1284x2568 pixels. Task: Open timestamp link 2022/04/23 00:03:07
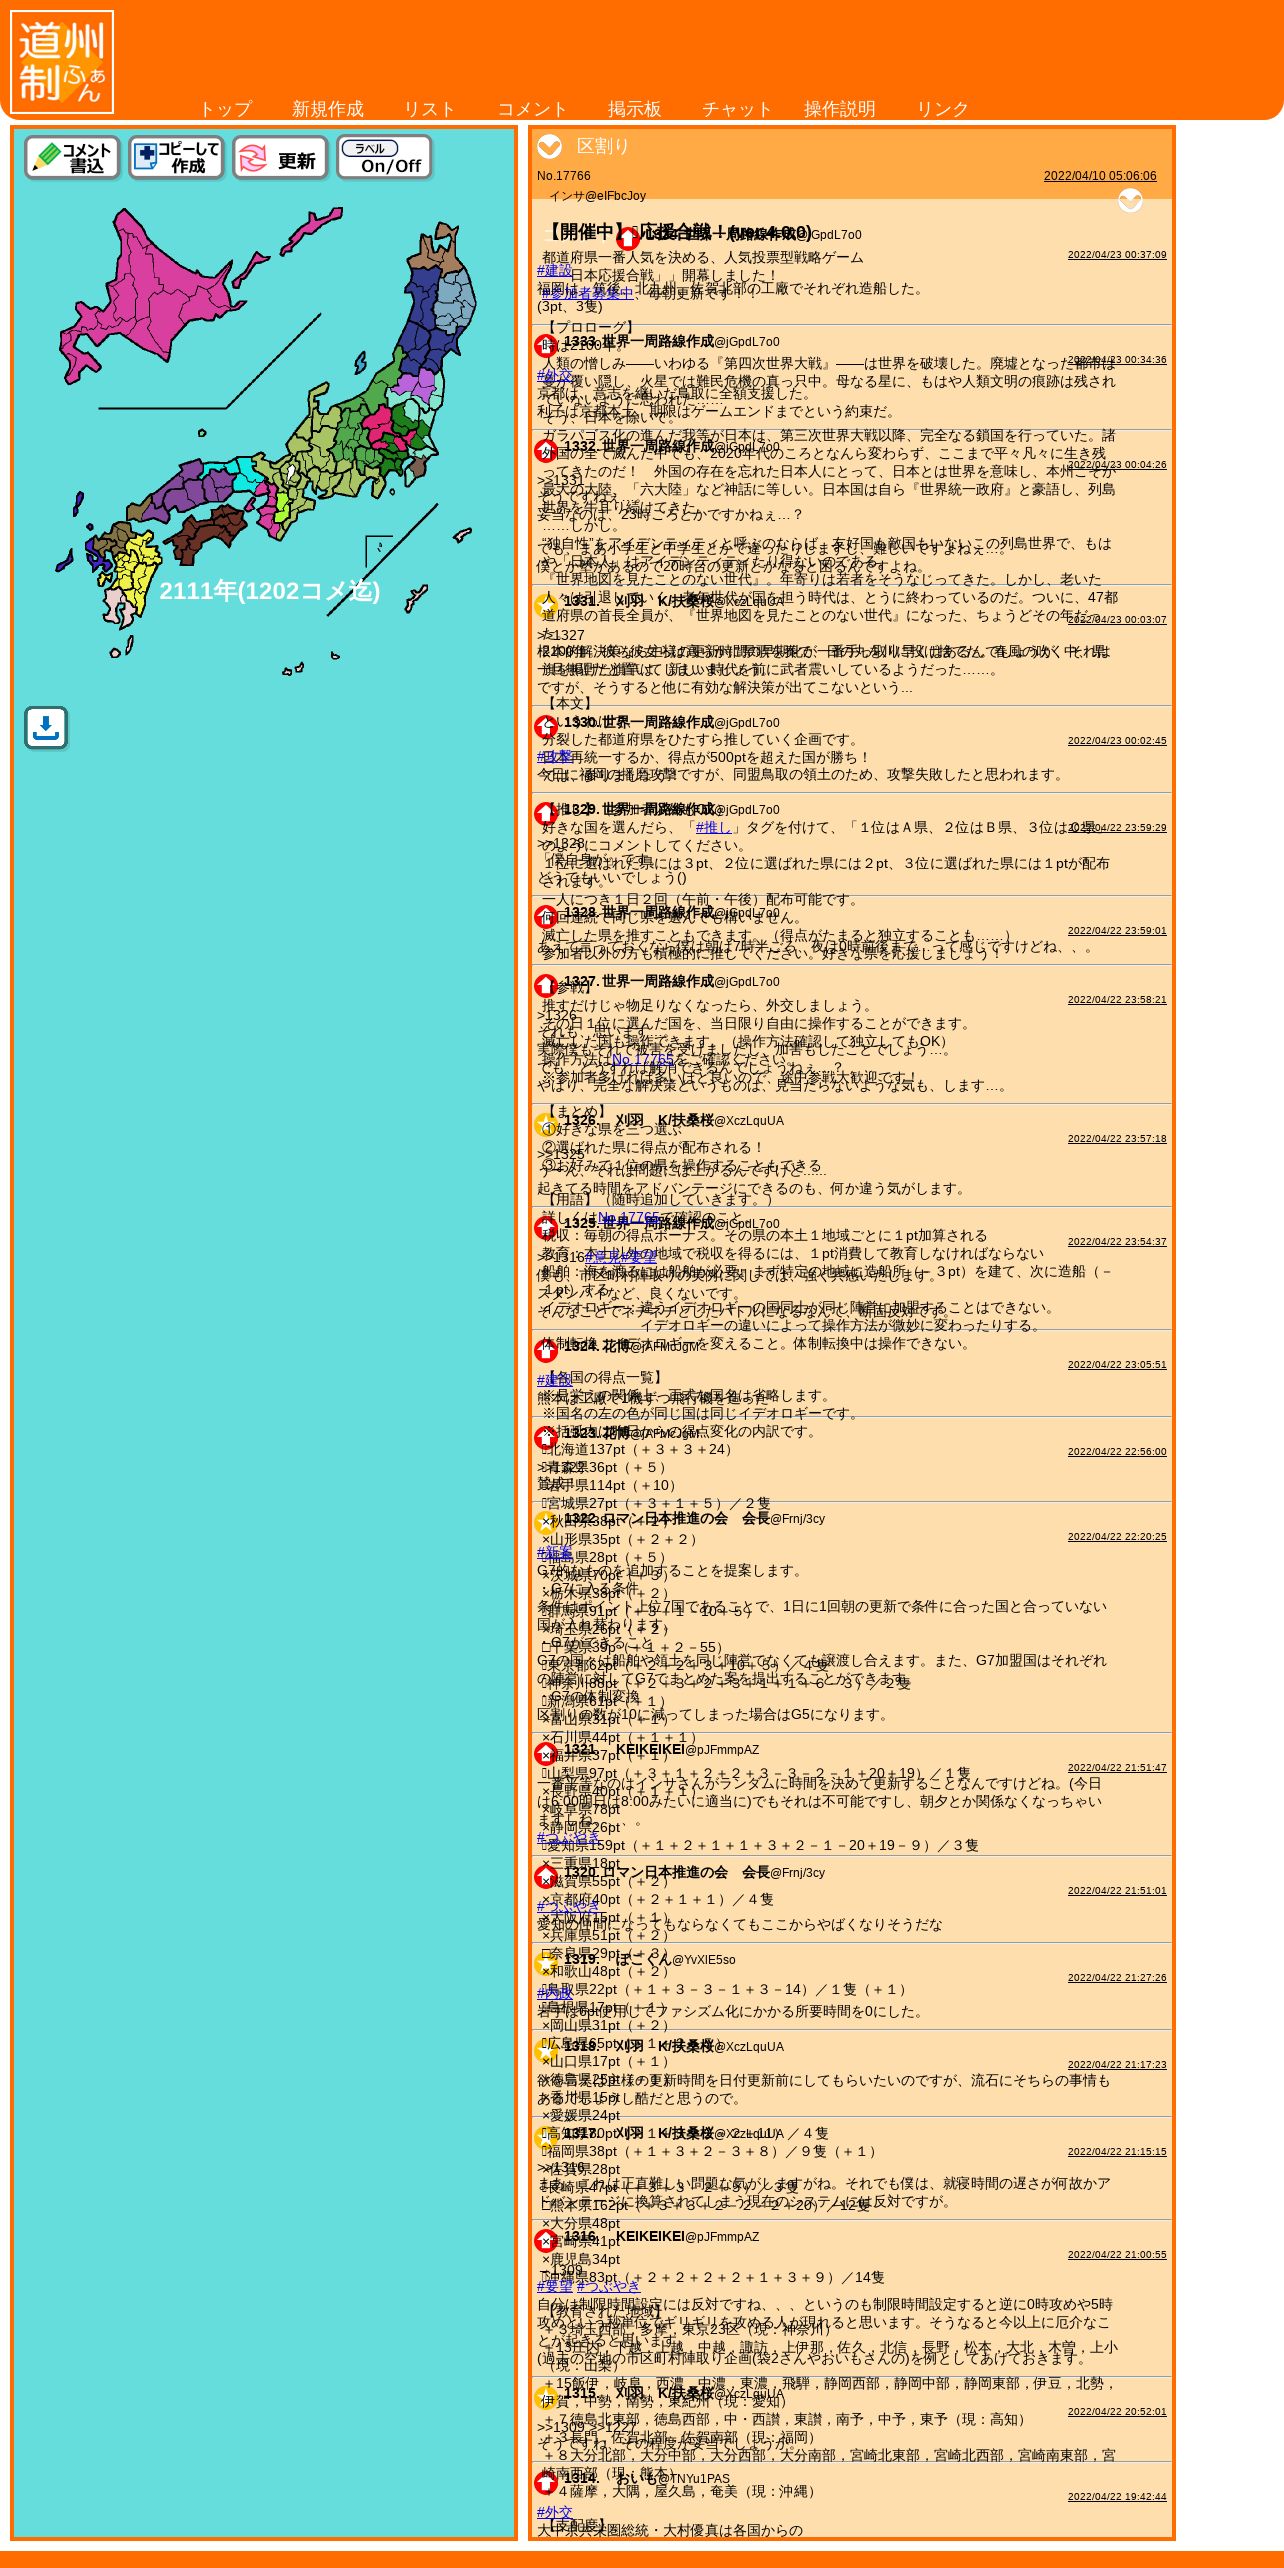point(1117,620)
